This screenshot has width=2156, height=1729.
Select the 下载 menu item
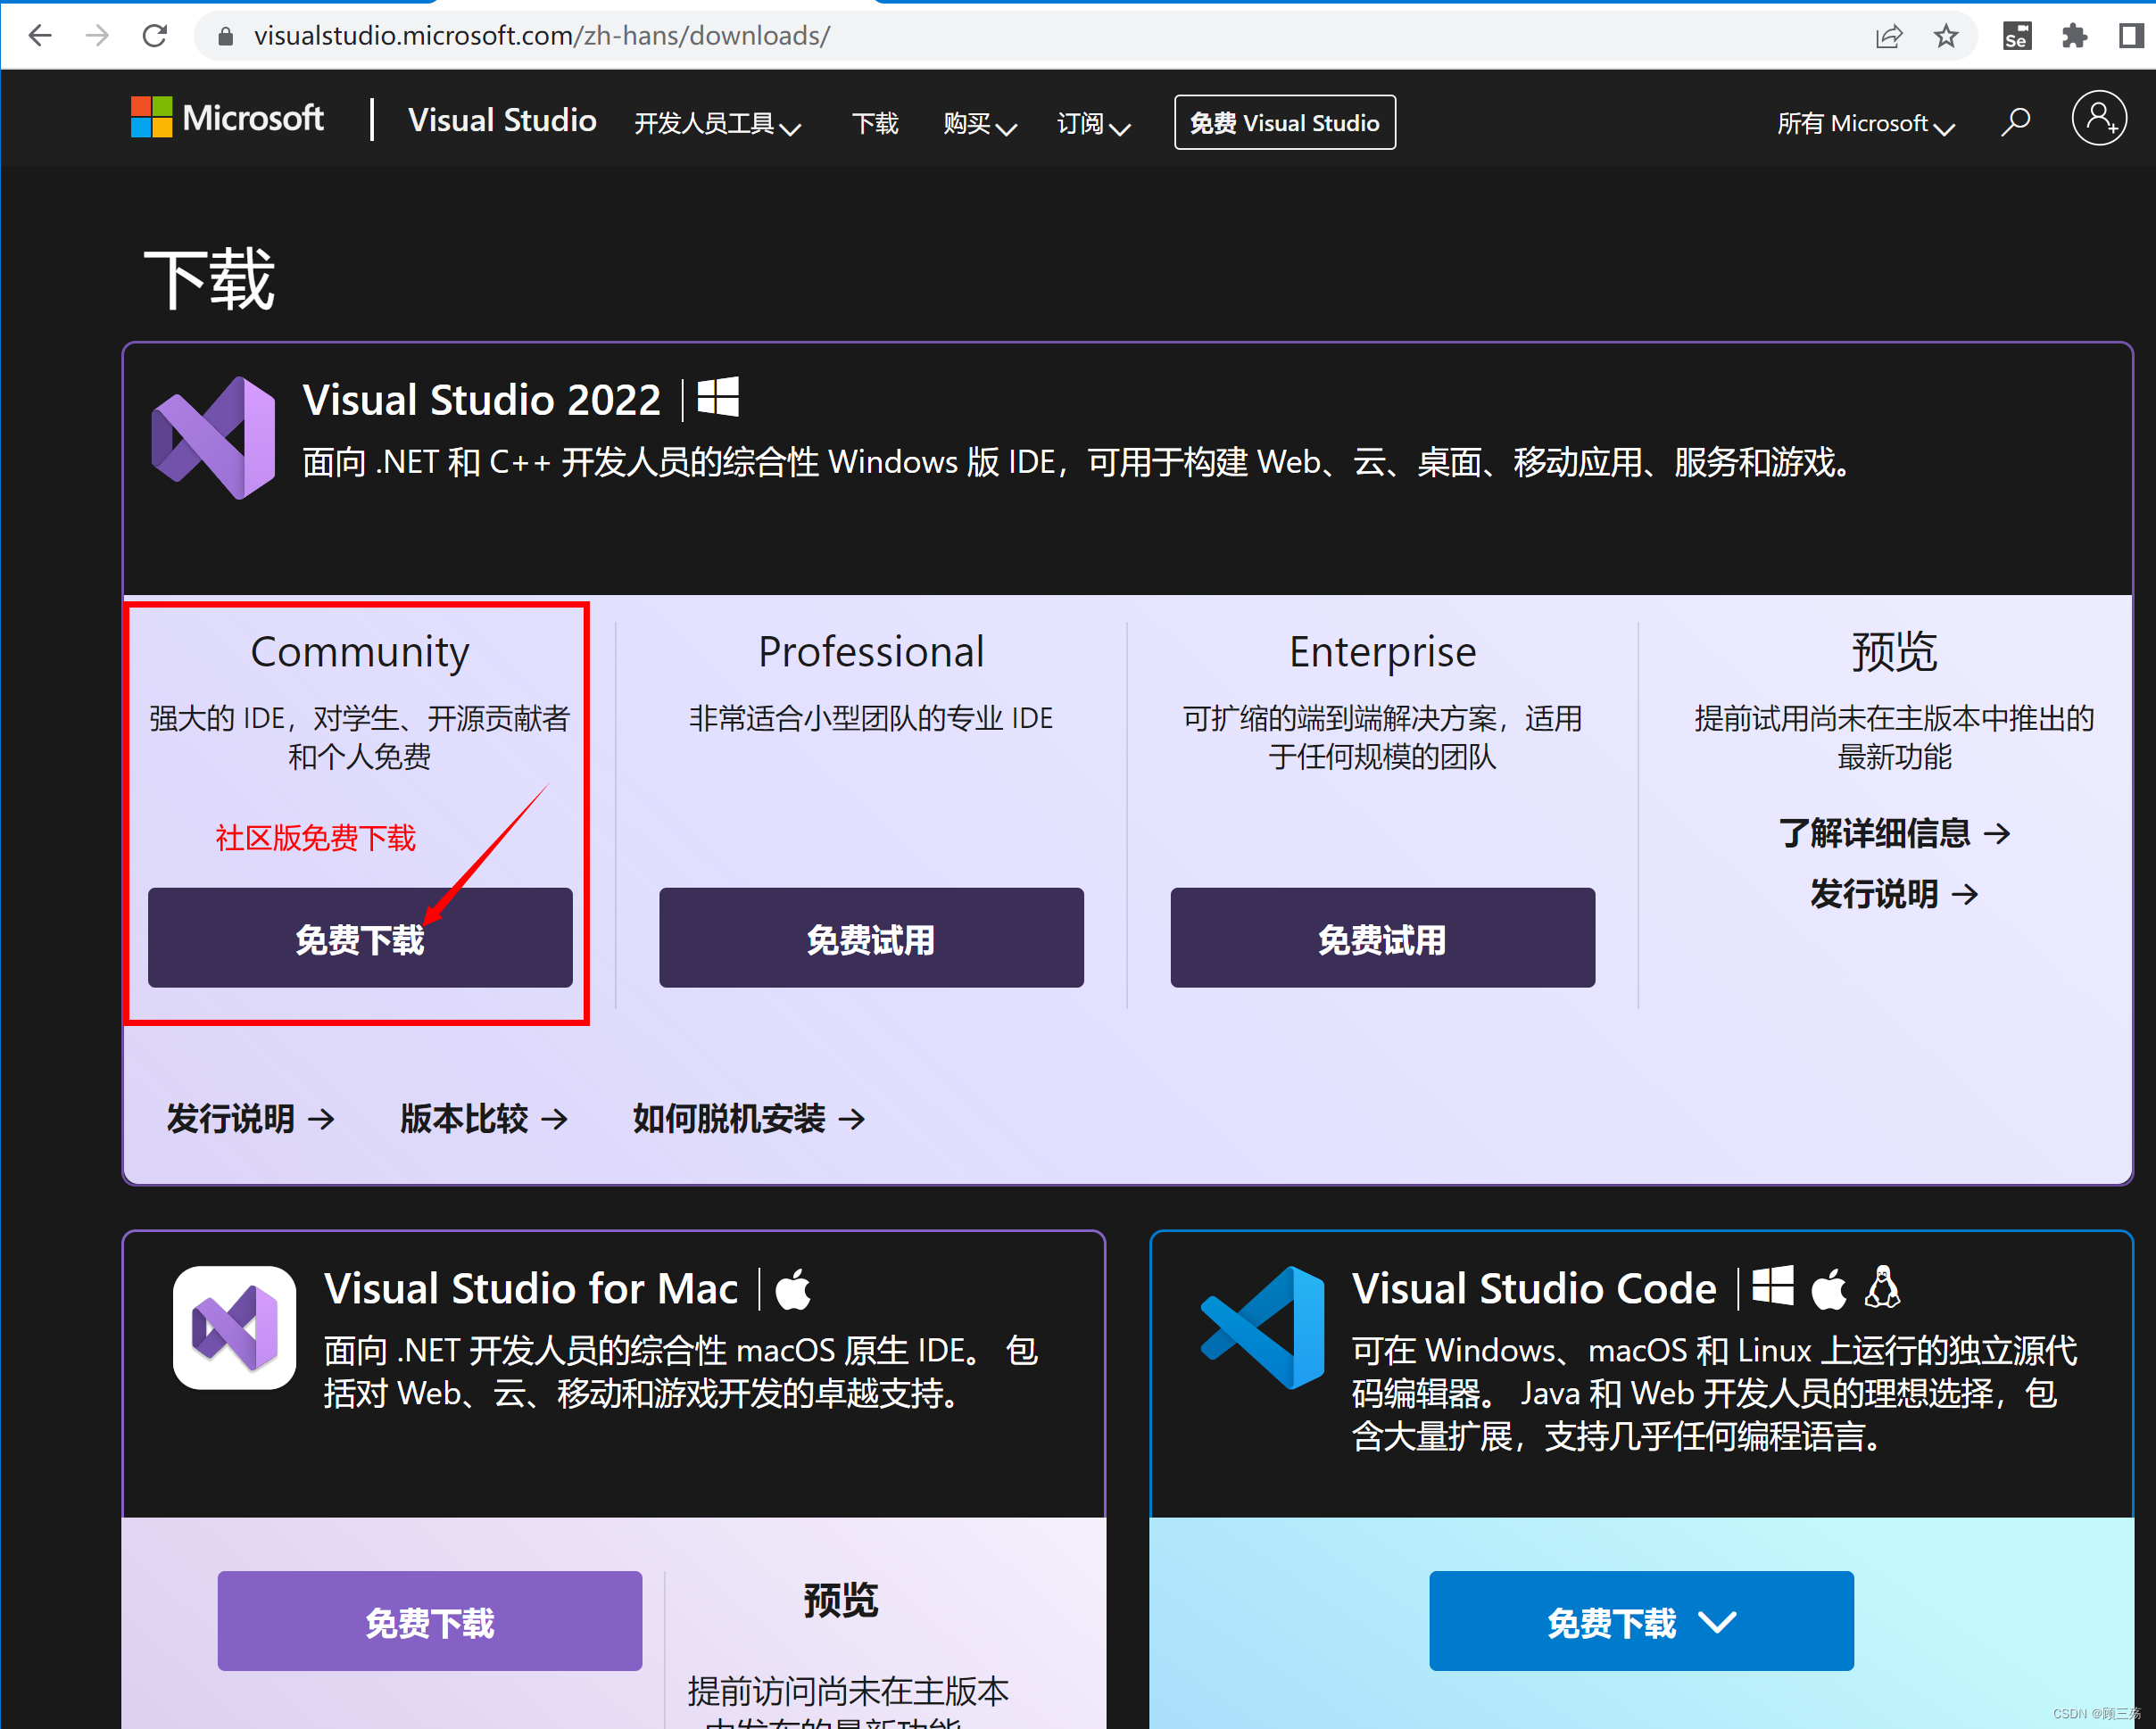click(x=875, y=122)
